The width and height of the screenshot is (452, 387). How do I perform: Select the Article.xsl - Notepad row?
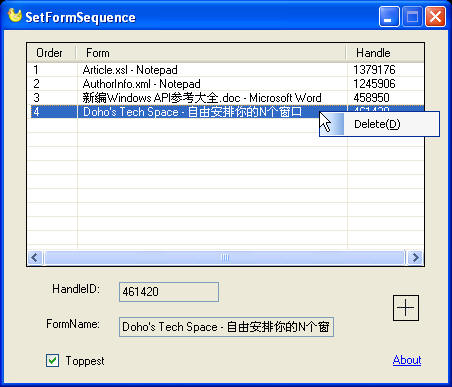pos(226,70)
